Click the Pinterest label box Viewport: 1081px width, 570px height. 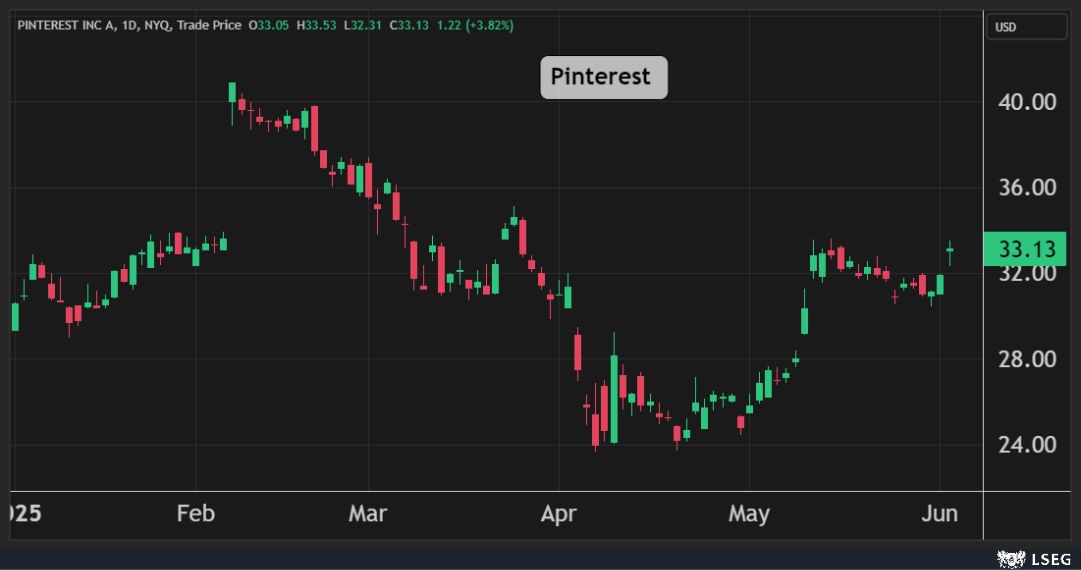tap(603, 77)
